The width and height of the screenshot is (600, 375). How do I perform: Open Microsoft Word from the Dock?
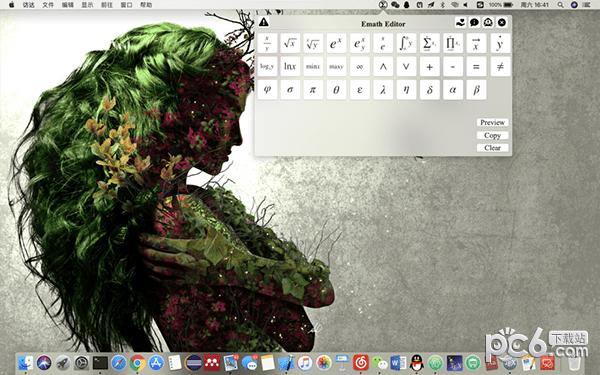[398, 363]
